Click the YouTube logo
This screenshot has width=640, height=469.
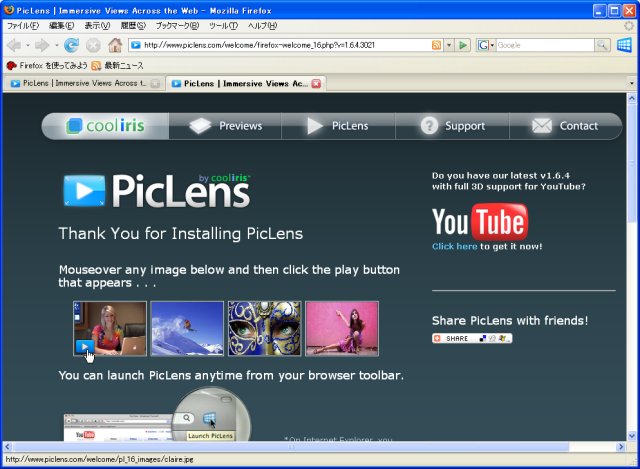pyautogui.click(x=480, y=222)
